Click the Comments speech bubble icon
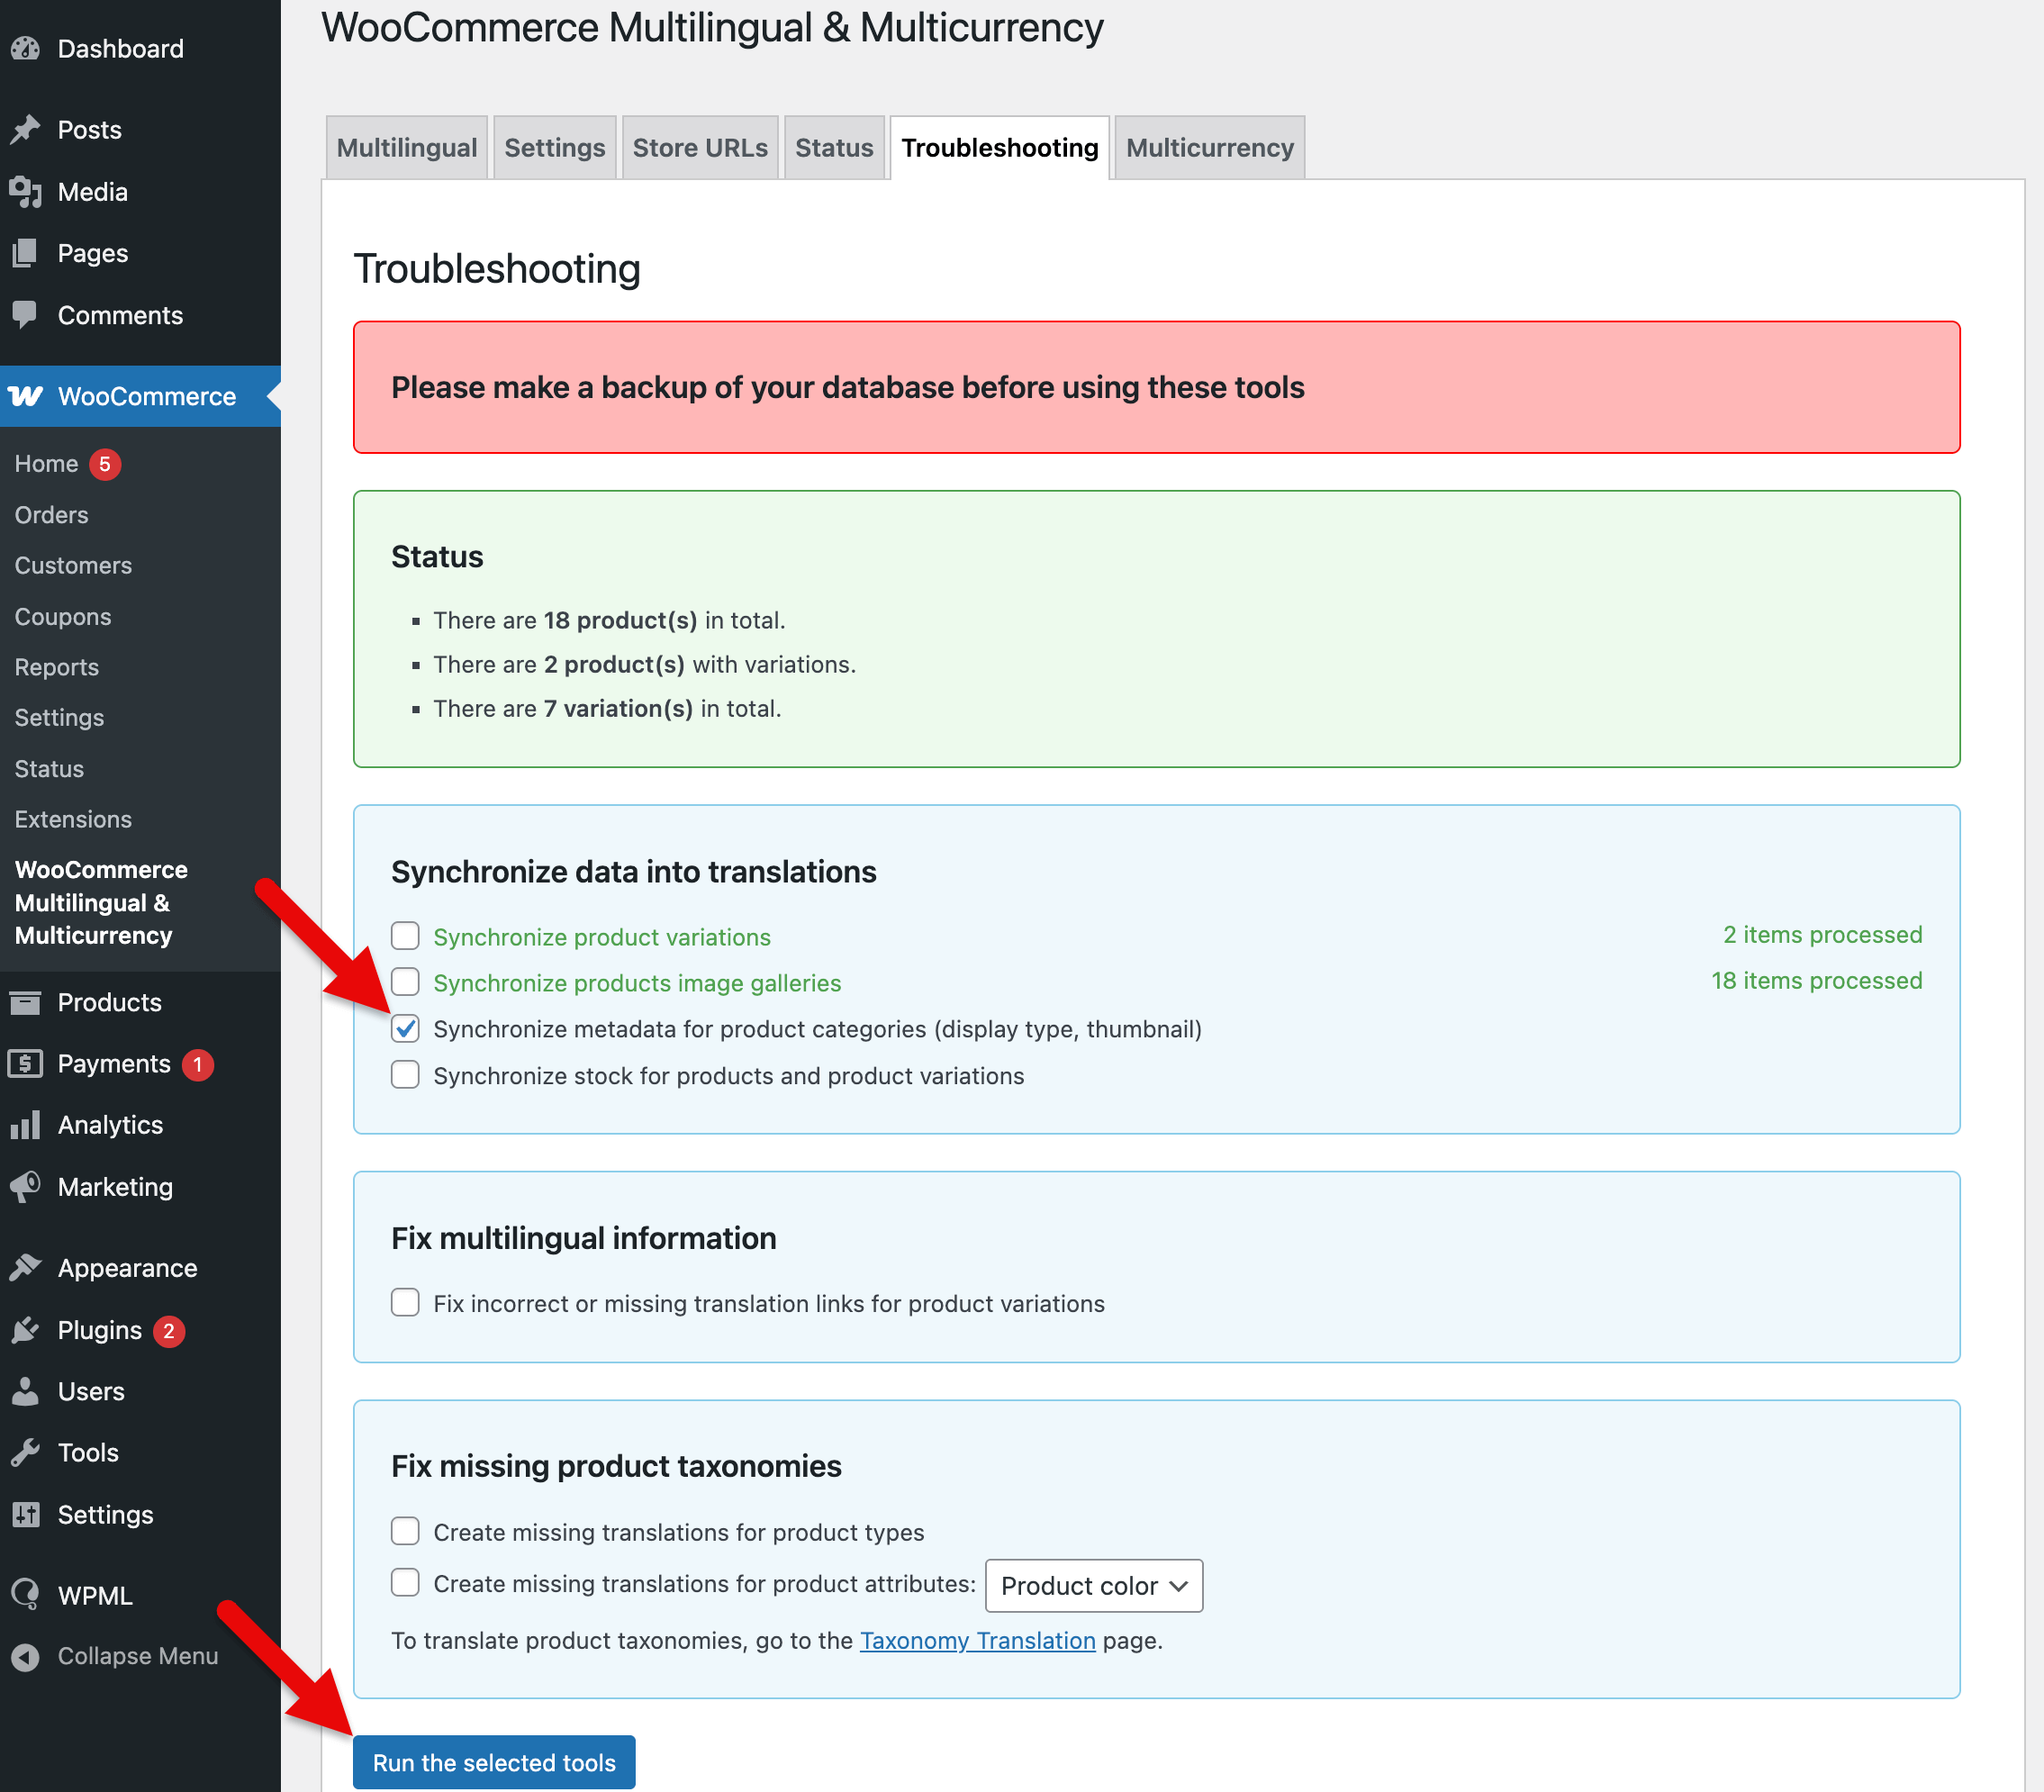2044x1792 pixels. (x=25, y=315)
